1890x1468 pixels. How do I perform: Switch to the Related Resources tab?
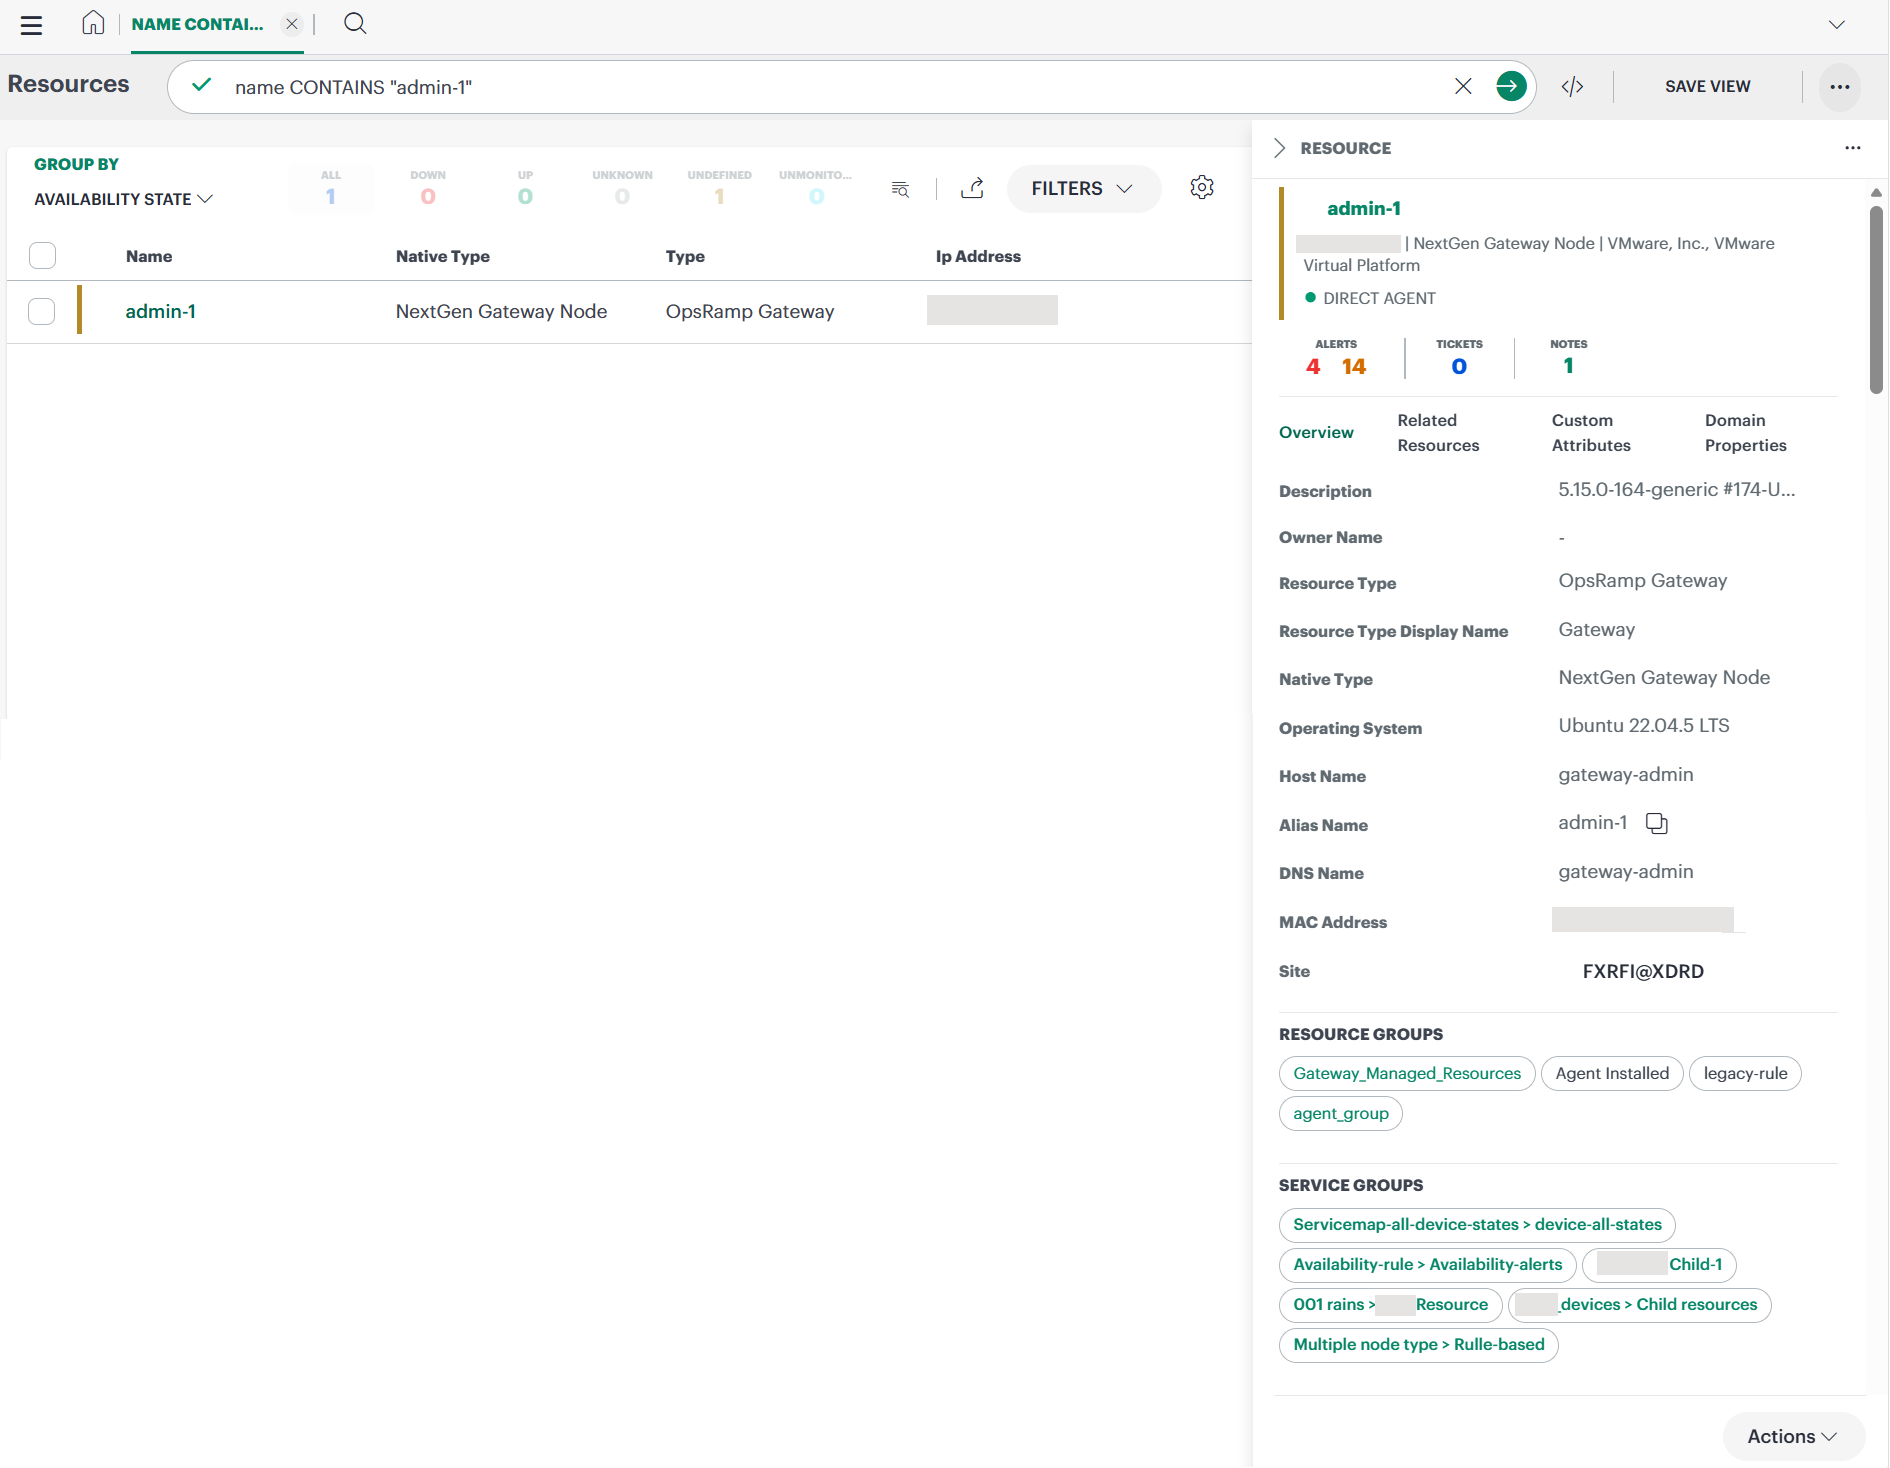point(1438,433)
